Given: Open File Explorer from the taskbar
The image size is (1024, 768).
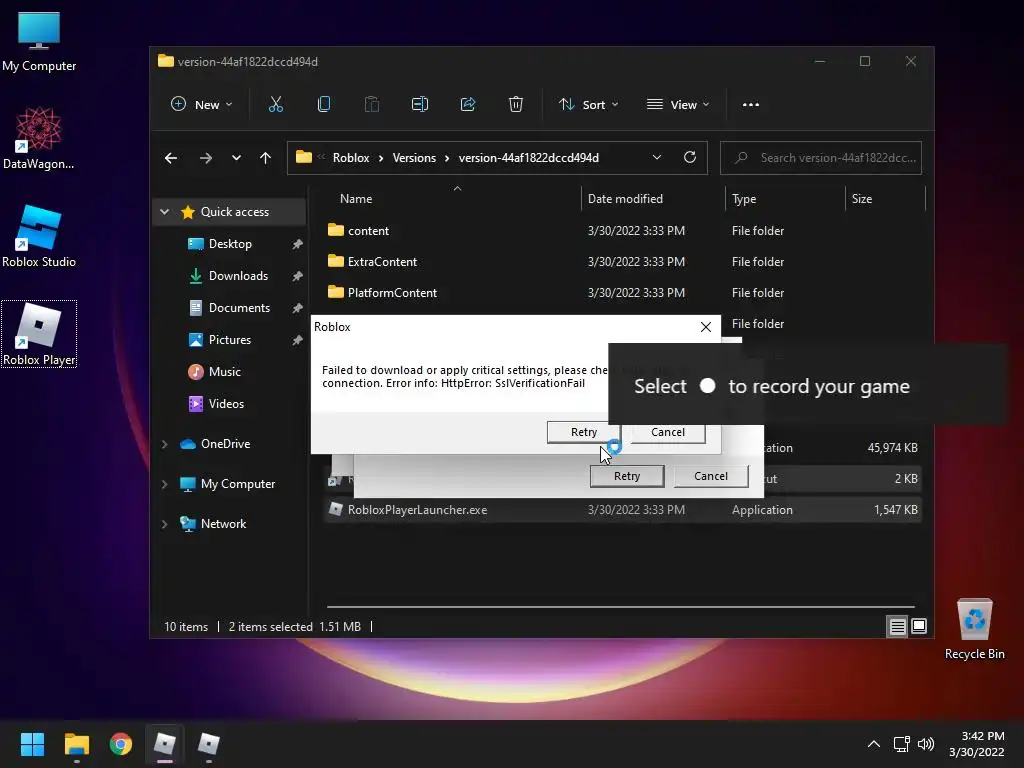Looking at the screenshot, I should click(x=76, y=744).
